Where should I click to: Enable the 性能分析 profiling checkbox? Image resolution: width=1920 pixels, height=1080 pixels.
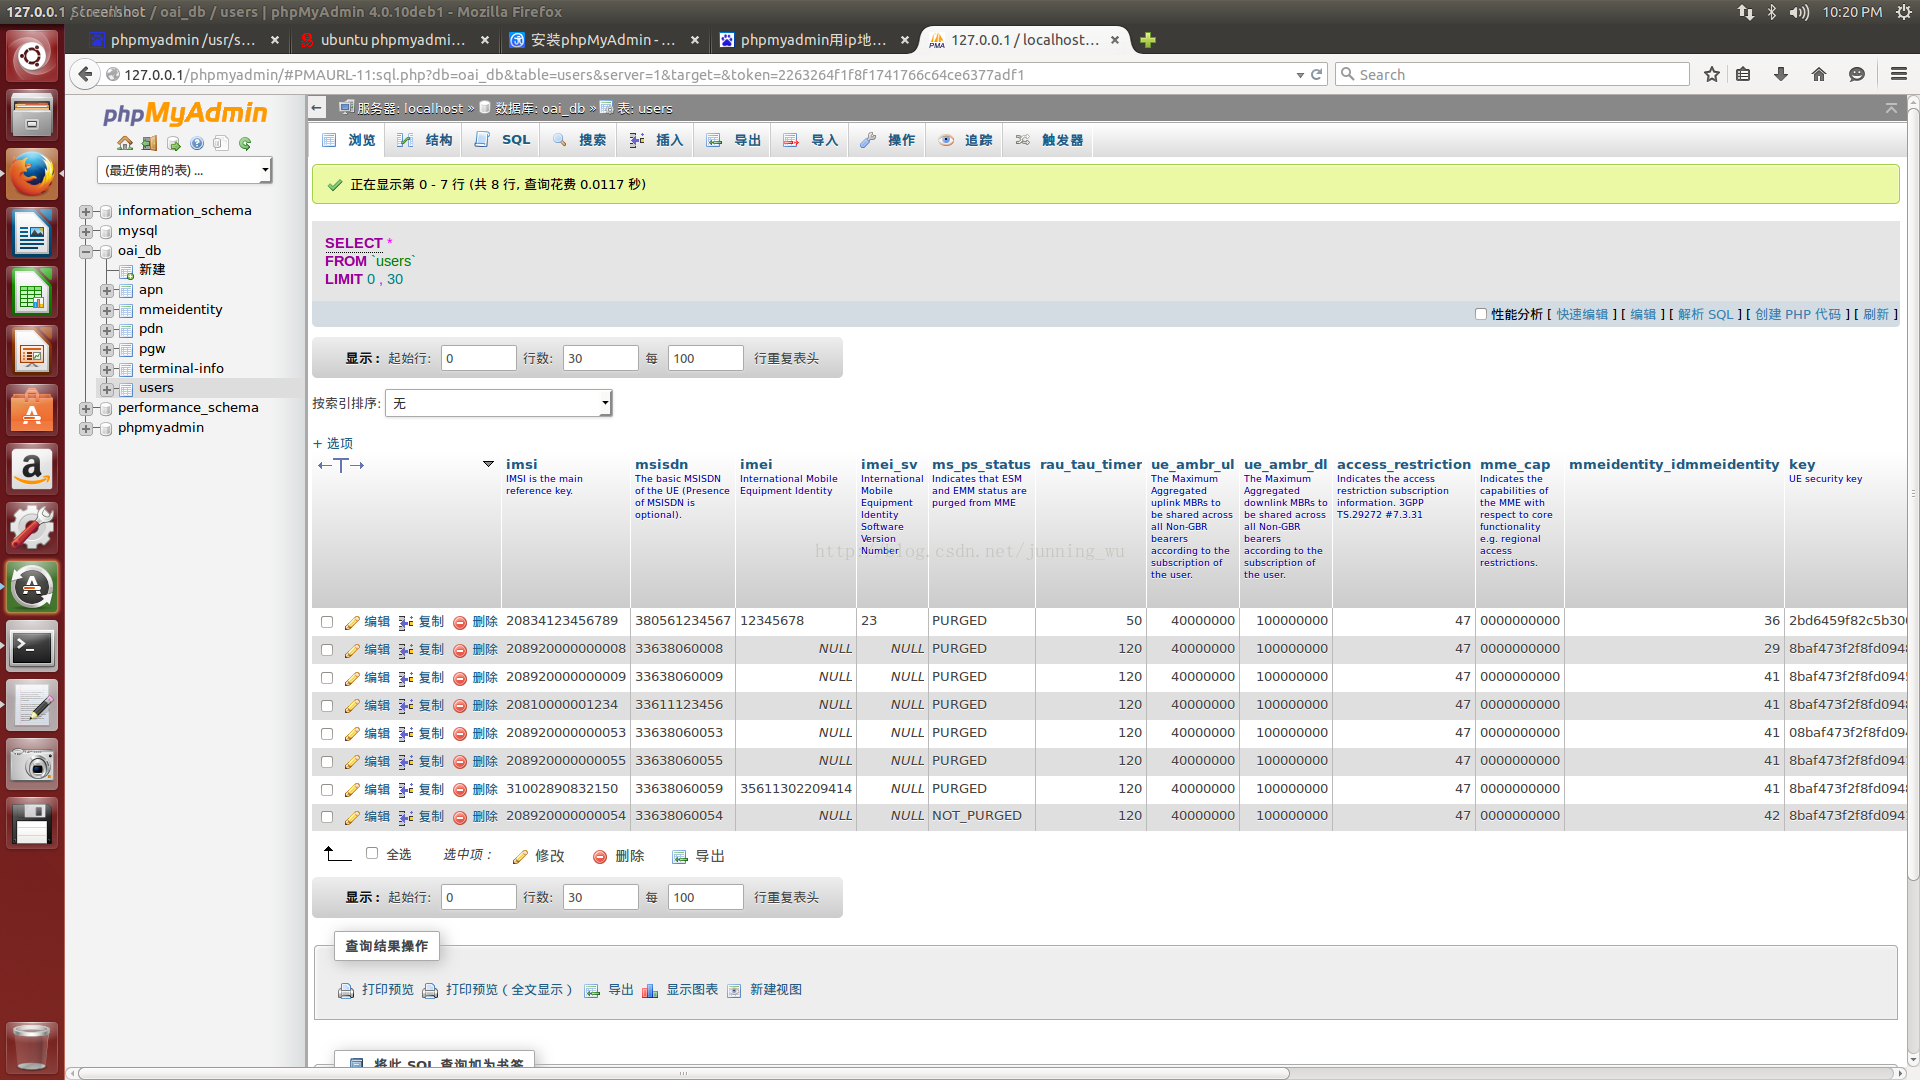[1481, 314]
